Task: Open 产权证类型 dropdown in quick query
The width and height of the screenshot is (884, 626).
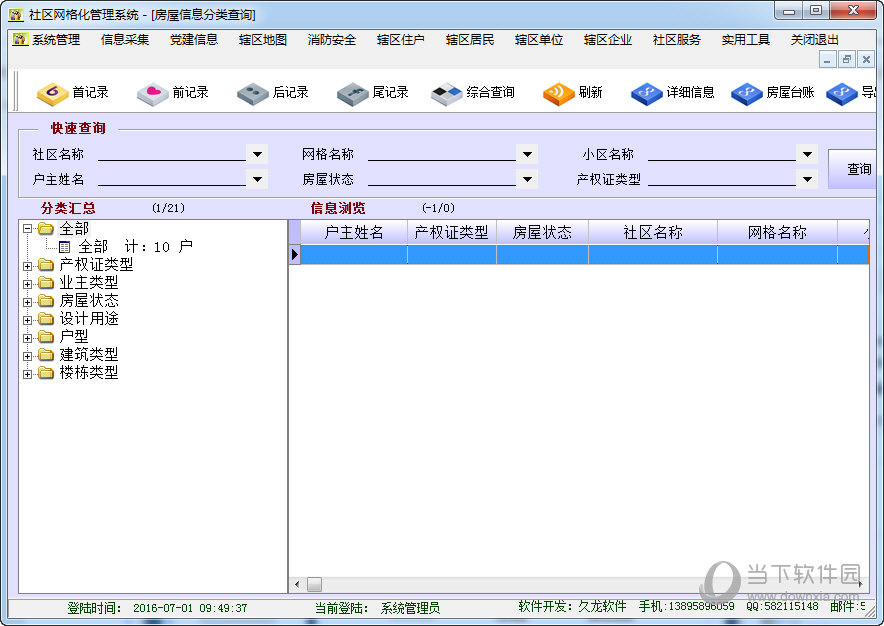Action: [807, 179]
